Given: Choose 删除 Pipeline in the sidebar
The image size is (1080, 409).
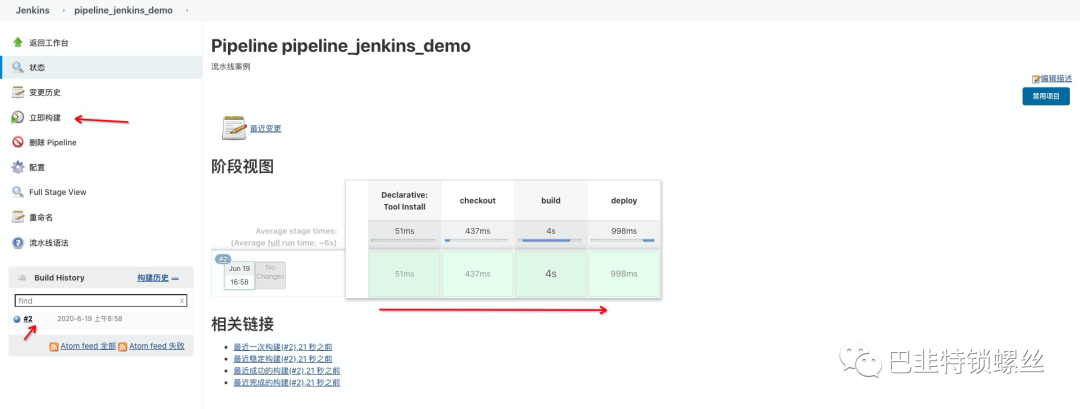Looking at the screenshot, I should (53, 143).
